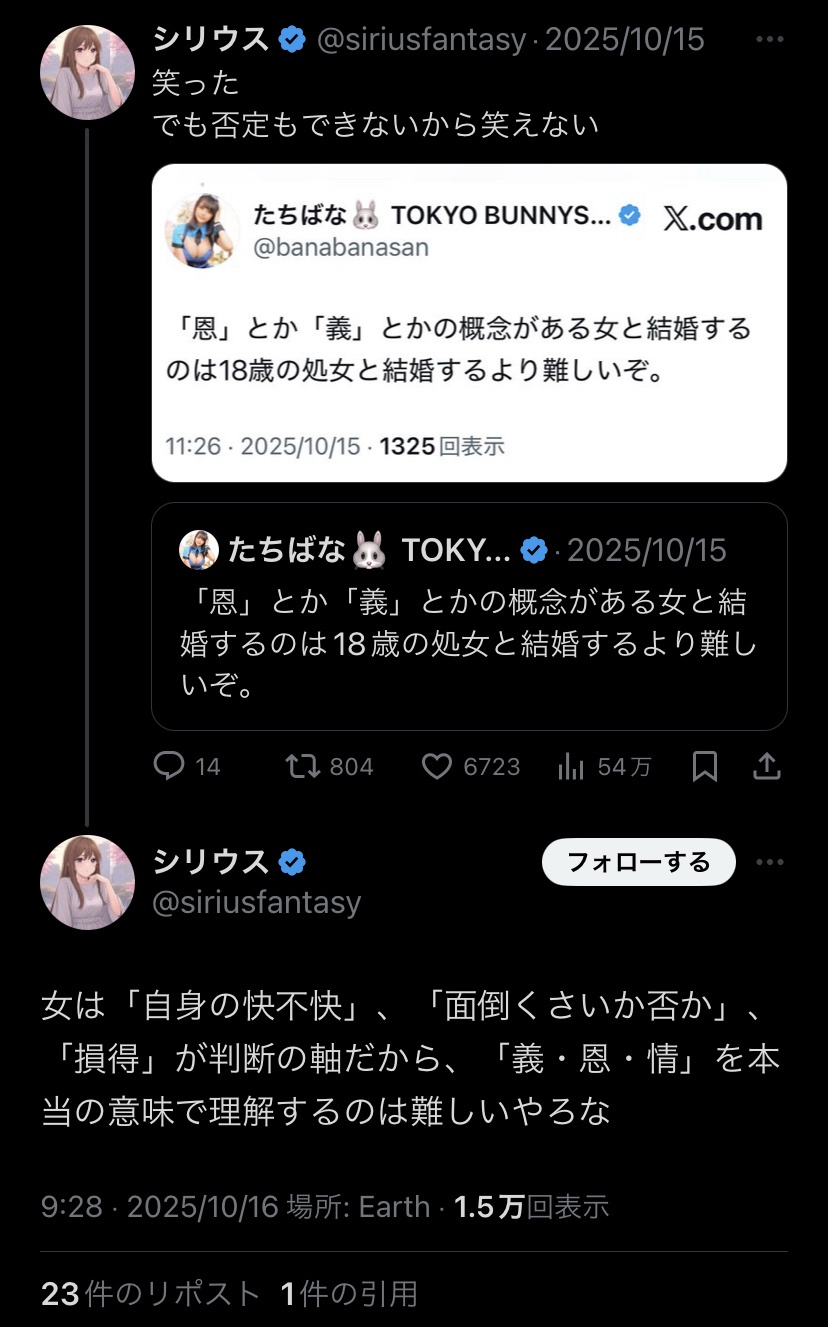Image resolution: width=828 pixels, height=1327 pixels.
Task: Tap the 1.5万回表示 view count
Action: 531,1206
